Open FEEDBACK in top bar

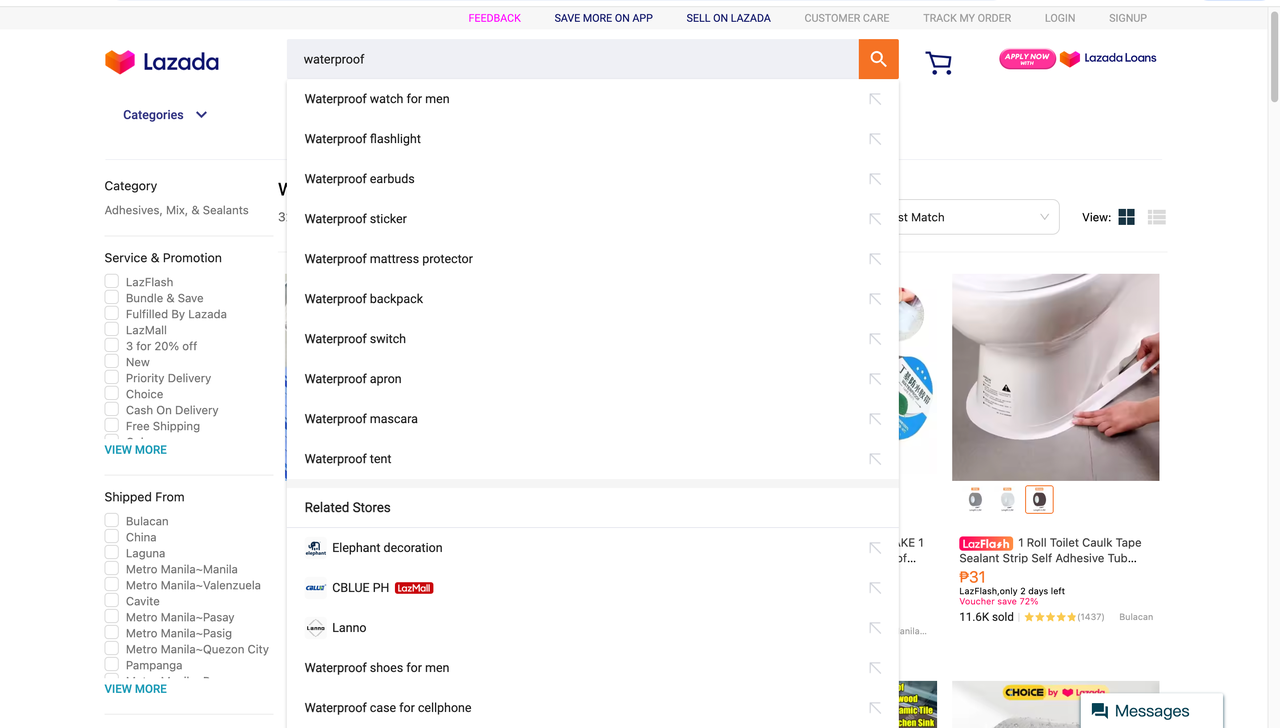pos(495,18)
